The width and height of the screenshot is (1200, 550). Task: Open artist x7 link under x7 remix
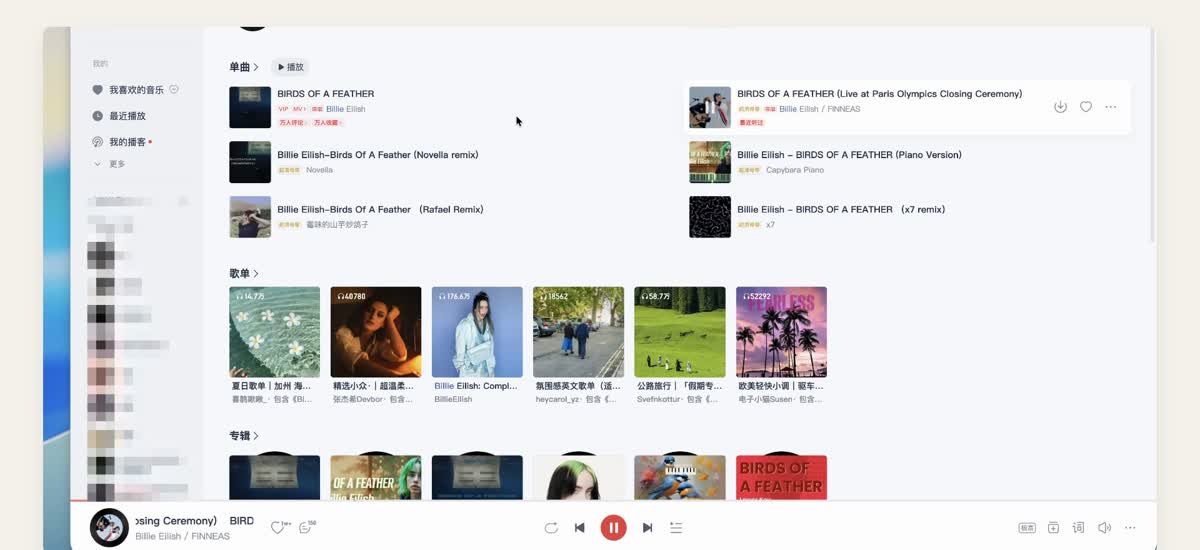tap(770, 225)
